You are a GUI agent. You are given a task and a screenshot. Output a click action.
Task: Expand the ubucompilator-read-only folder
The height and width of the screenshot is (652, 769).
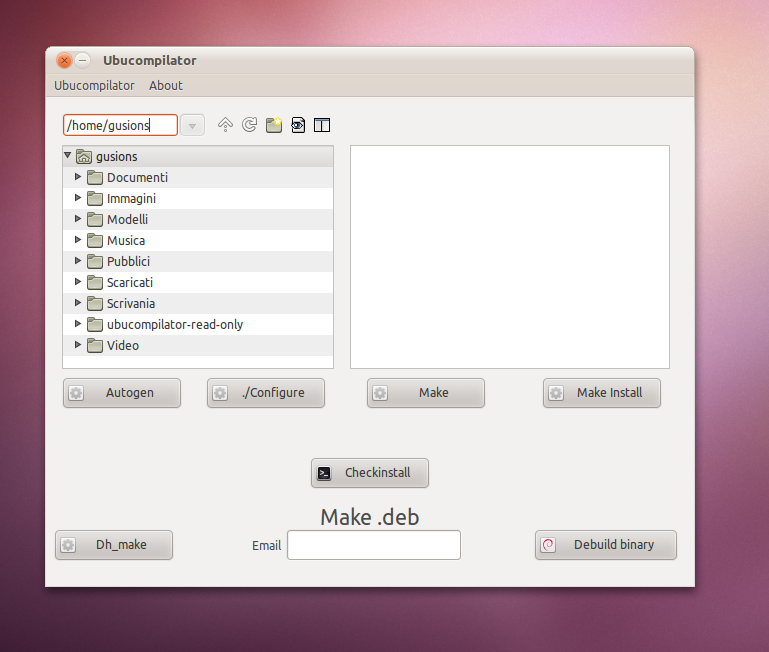tap(77, 324)
